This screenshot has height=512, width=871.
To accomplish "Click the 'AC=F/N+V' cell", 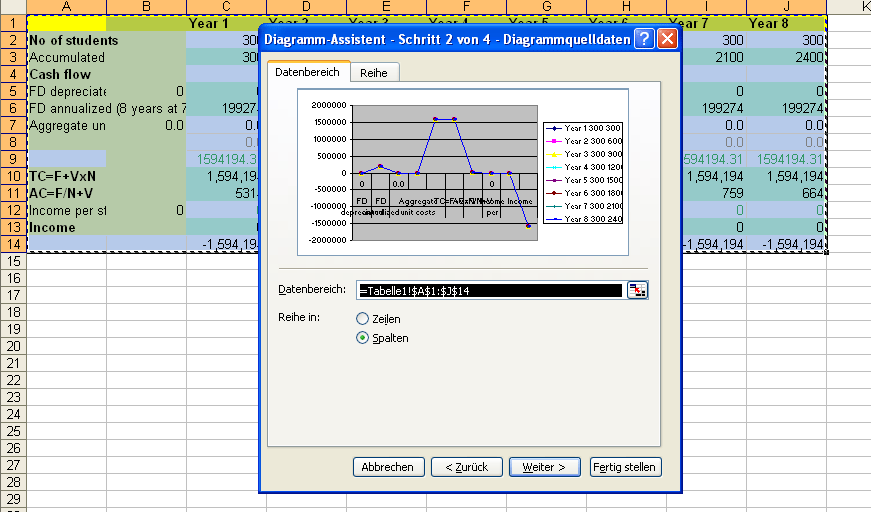I will pyautogui.click(x=67, y=193).
